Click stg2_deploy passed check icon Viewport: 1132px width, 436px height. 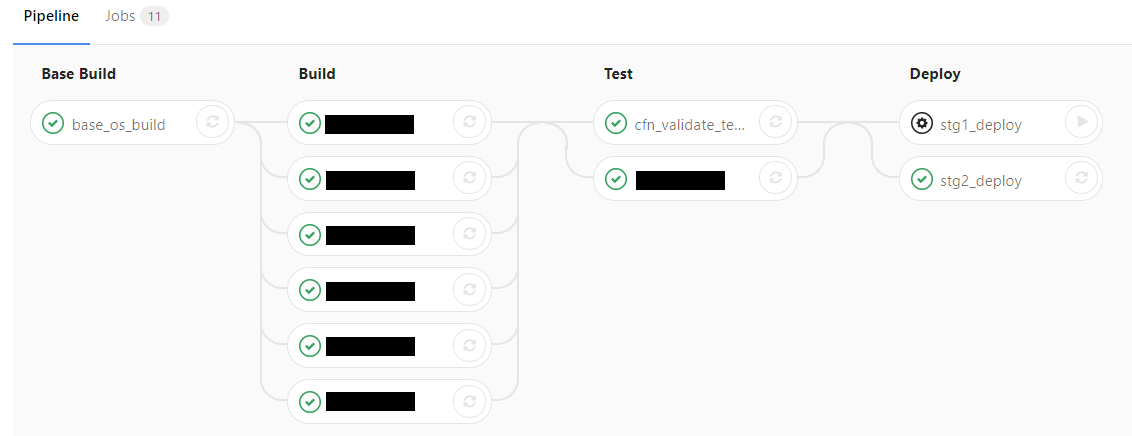[923, 180]
